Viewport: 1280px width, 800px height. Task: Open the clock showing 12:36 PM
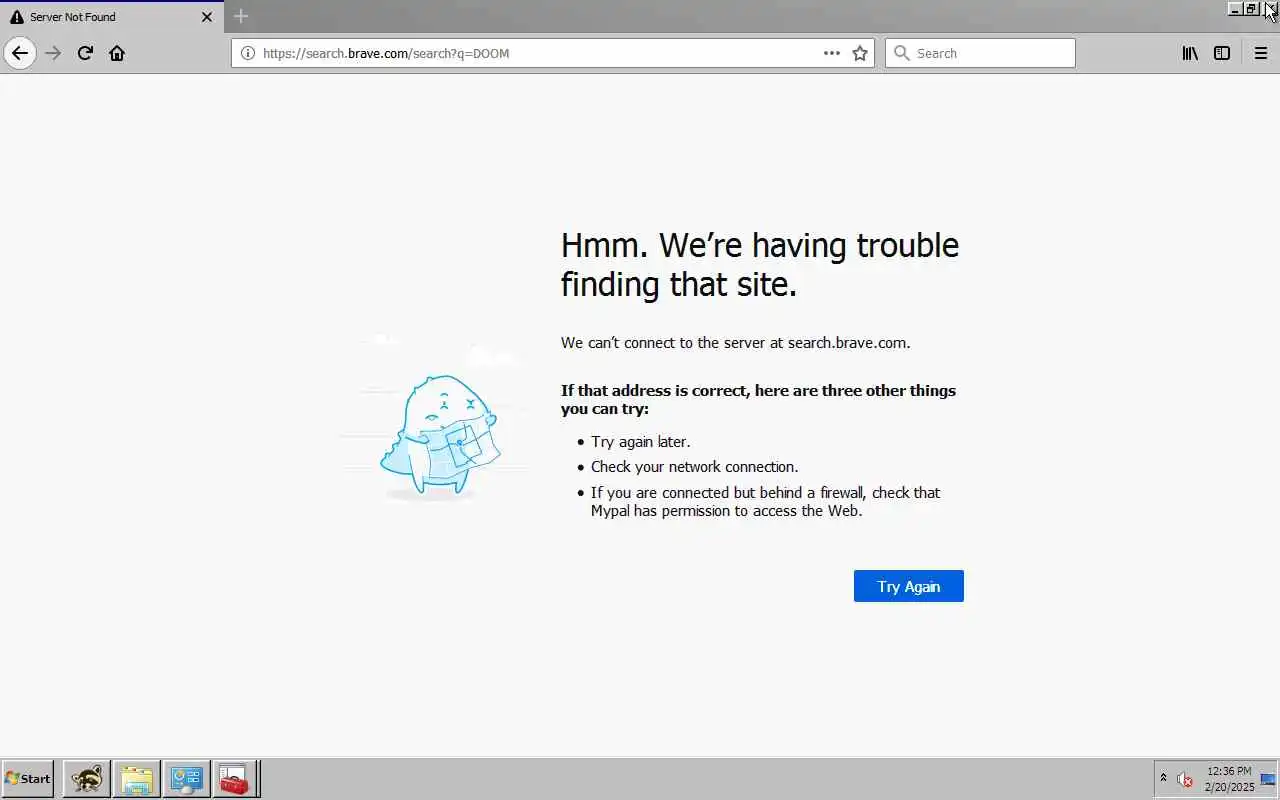tap(1229, 779)
